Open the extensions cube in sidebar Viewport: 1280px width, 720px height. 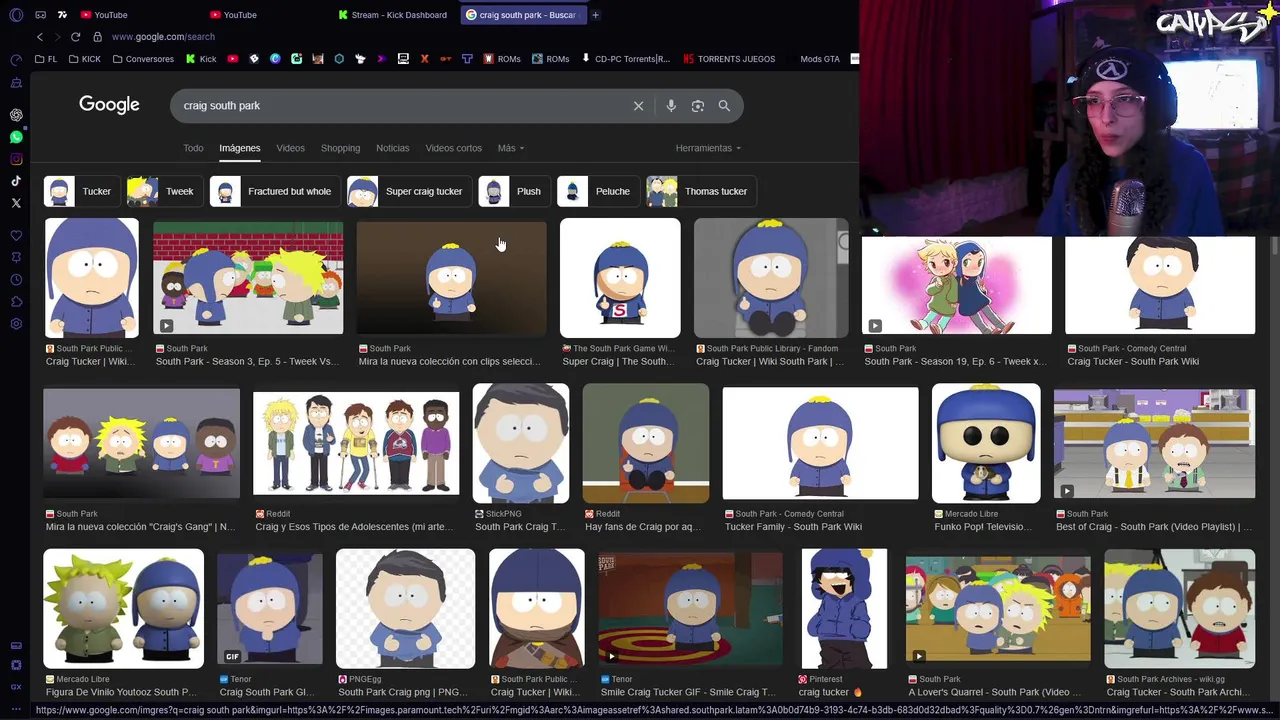coord(16,302)
